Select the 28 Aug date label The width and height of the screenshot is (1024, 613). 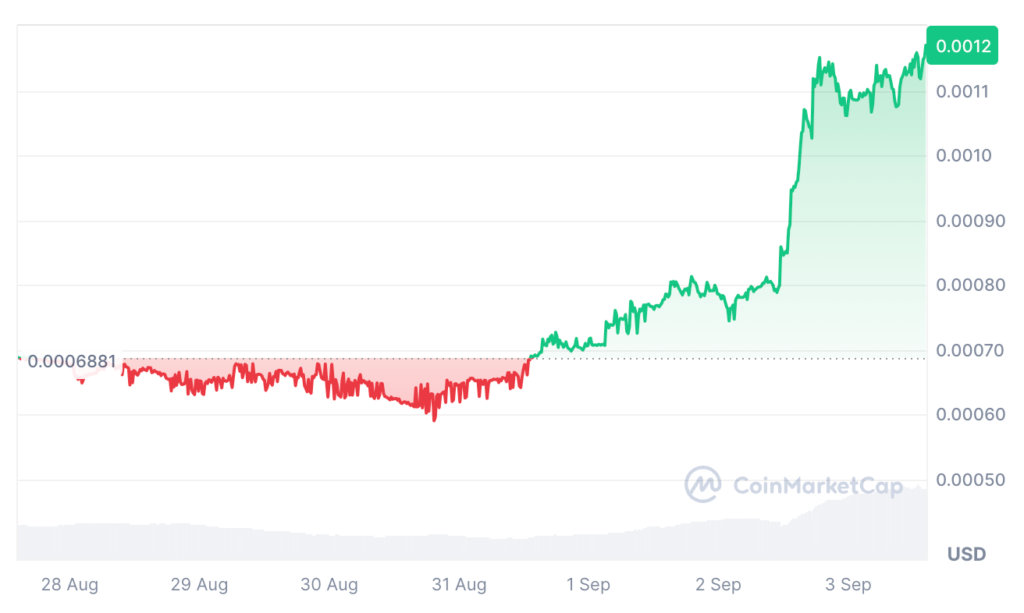[x=70, y=585]
